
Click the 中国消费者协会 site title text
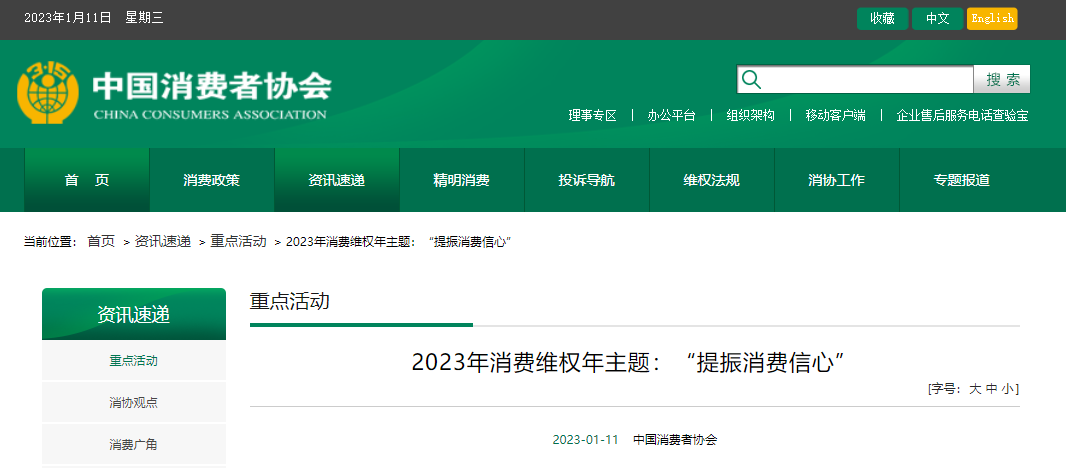tap(212, 86)
